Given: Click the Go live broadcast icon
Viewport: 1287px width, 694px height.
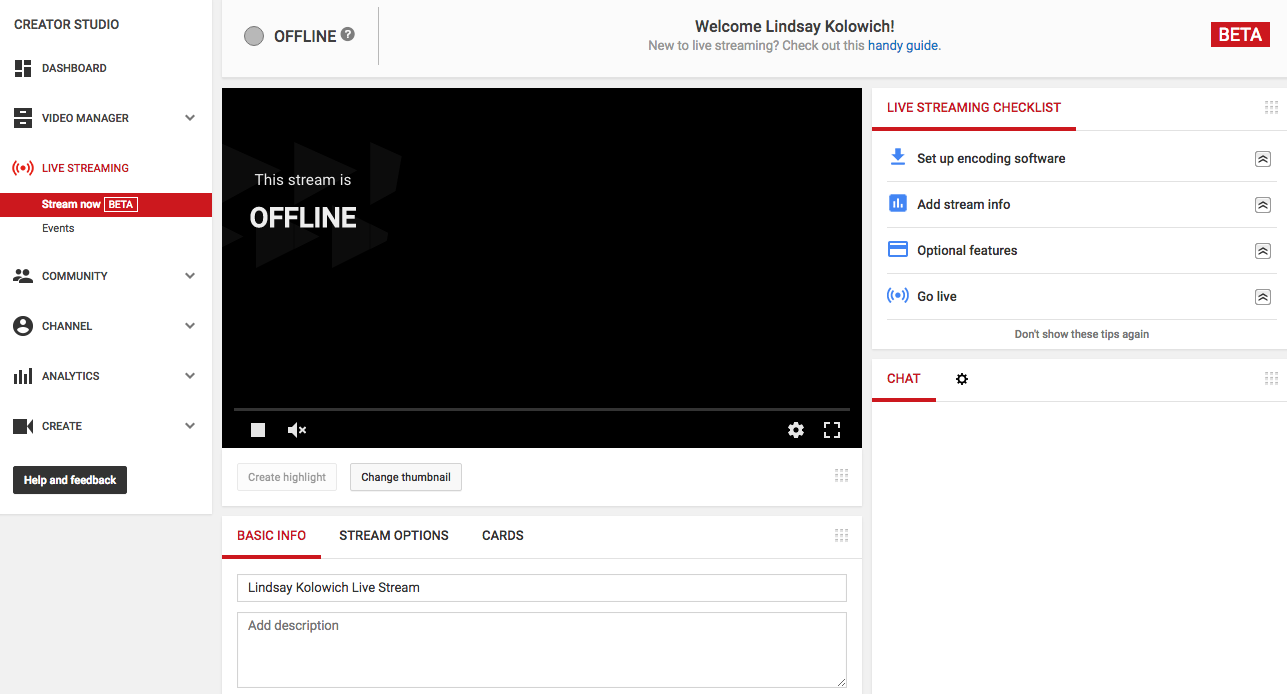Looking at the screenshot, I should [898, 295].
